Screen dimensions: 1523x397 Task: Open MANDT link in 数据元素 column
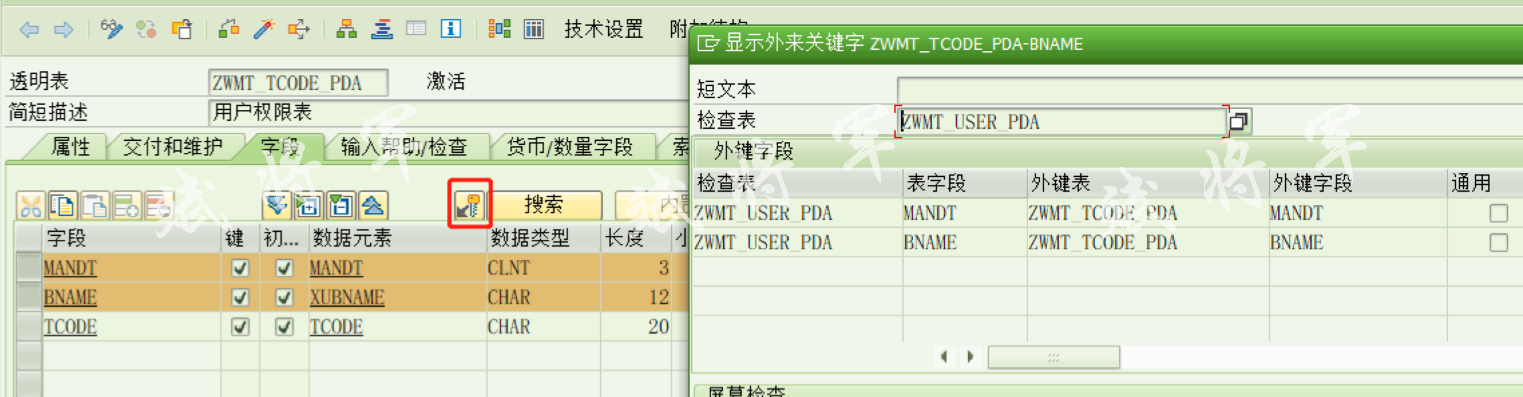point(336,269)
